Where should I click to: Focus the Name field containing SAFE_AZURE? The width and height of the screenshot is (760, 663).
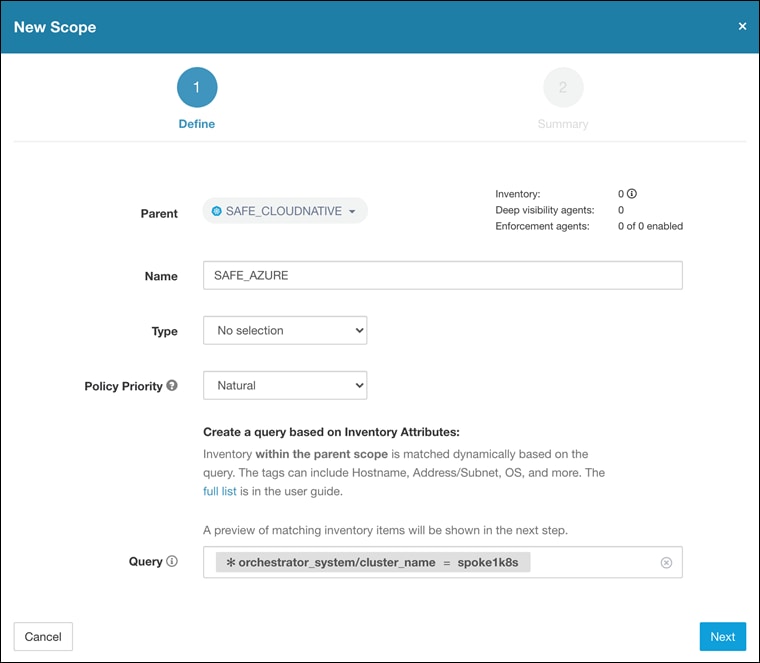coord(442,275)
